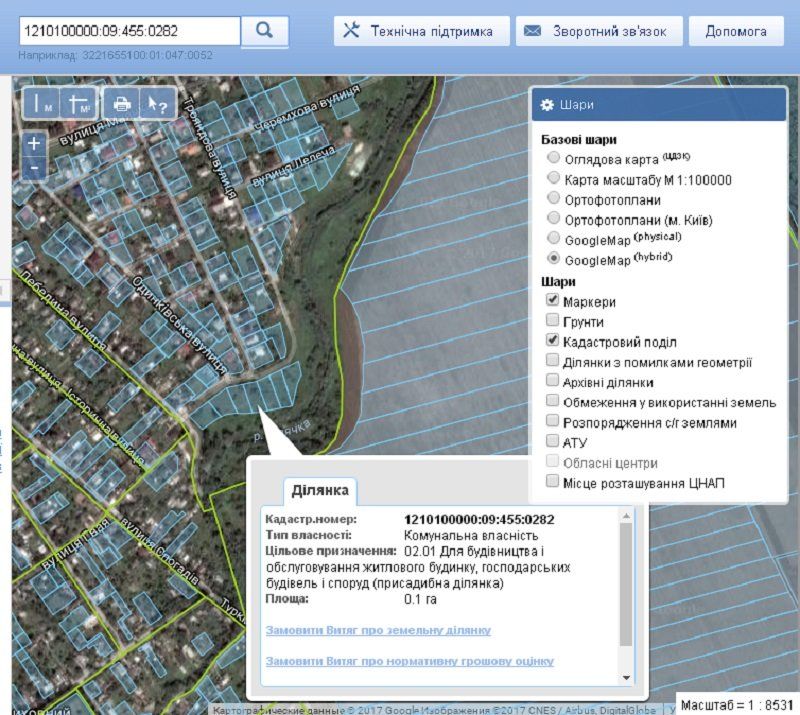
Task: Select the Ортофотоплани base layer
Action: [x=554, y=199]
